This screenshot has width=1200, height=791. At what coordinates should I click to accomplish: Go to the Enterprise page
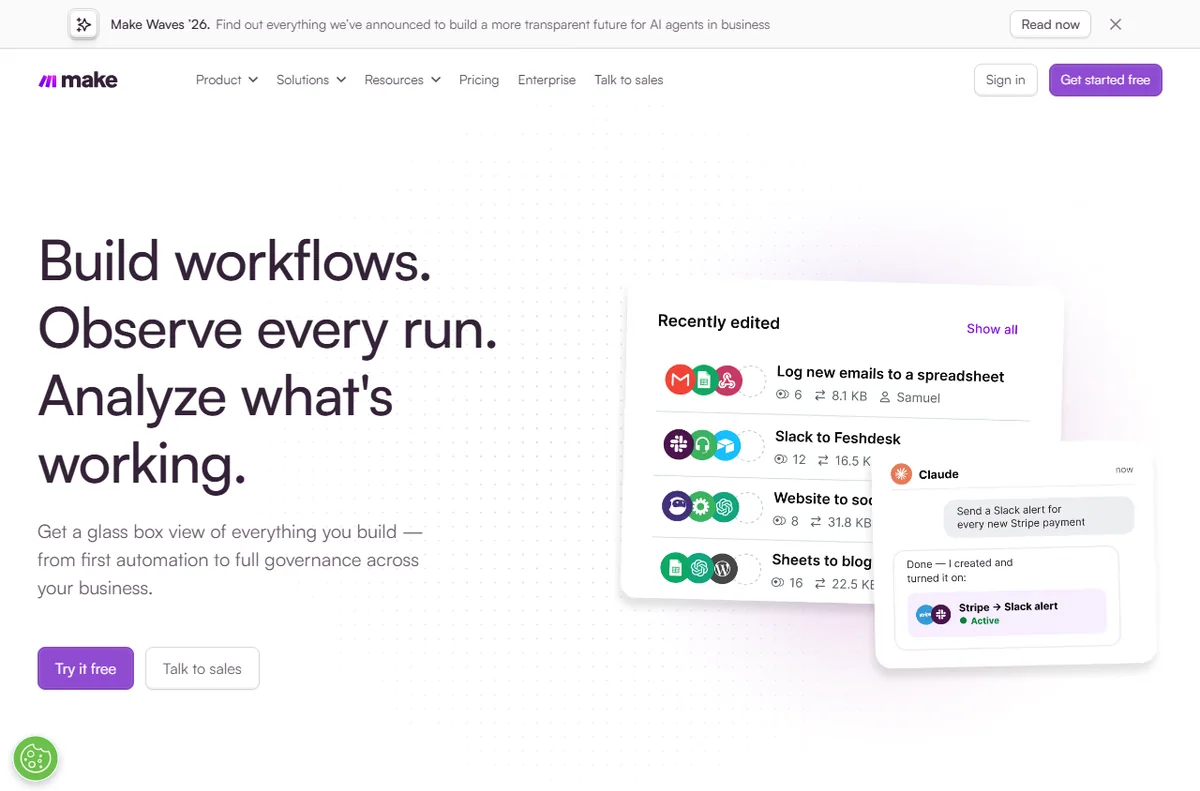547,80
